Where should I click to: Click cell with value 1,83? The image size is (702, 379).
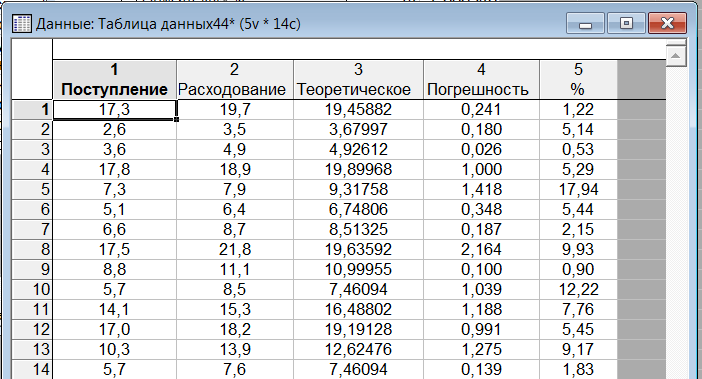click(578, 370)
